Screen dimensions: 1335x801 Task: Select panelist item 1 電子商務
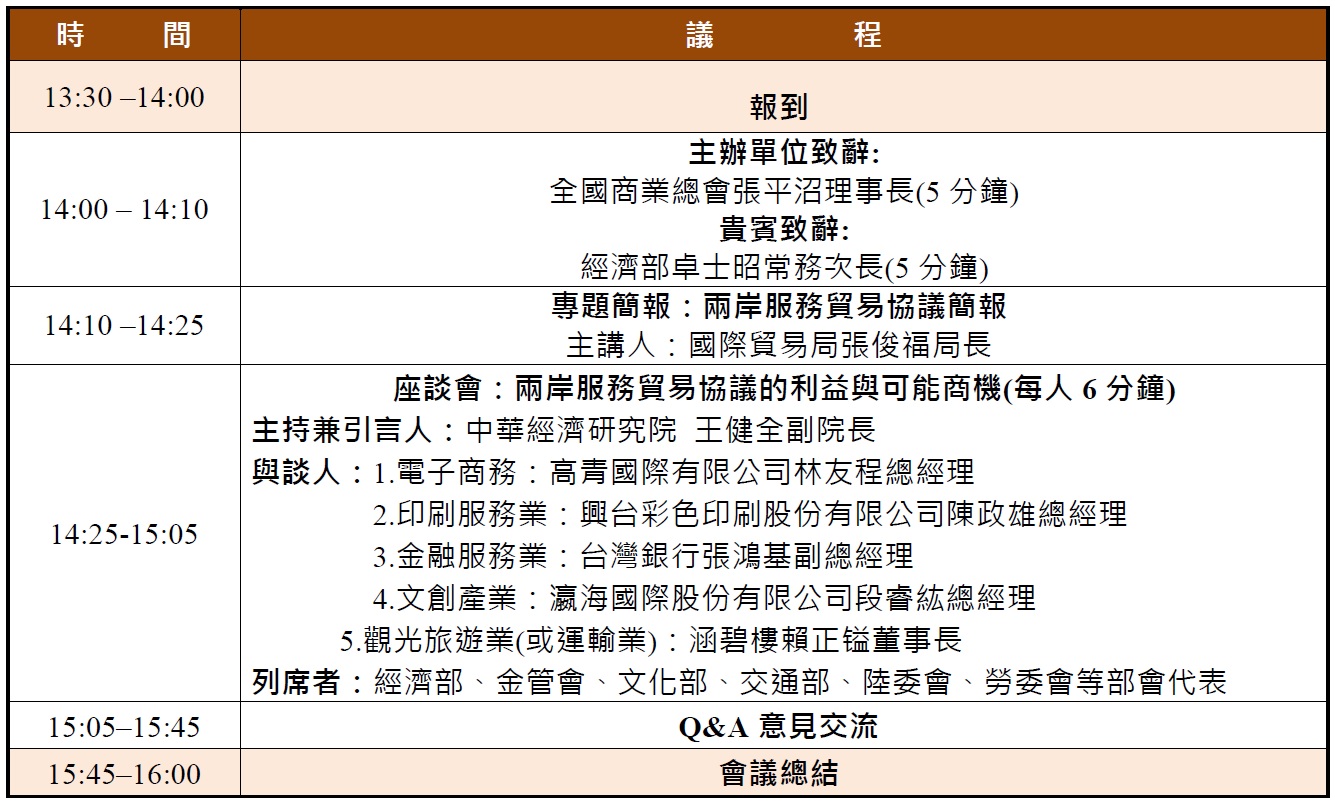(x=673, y=471)
